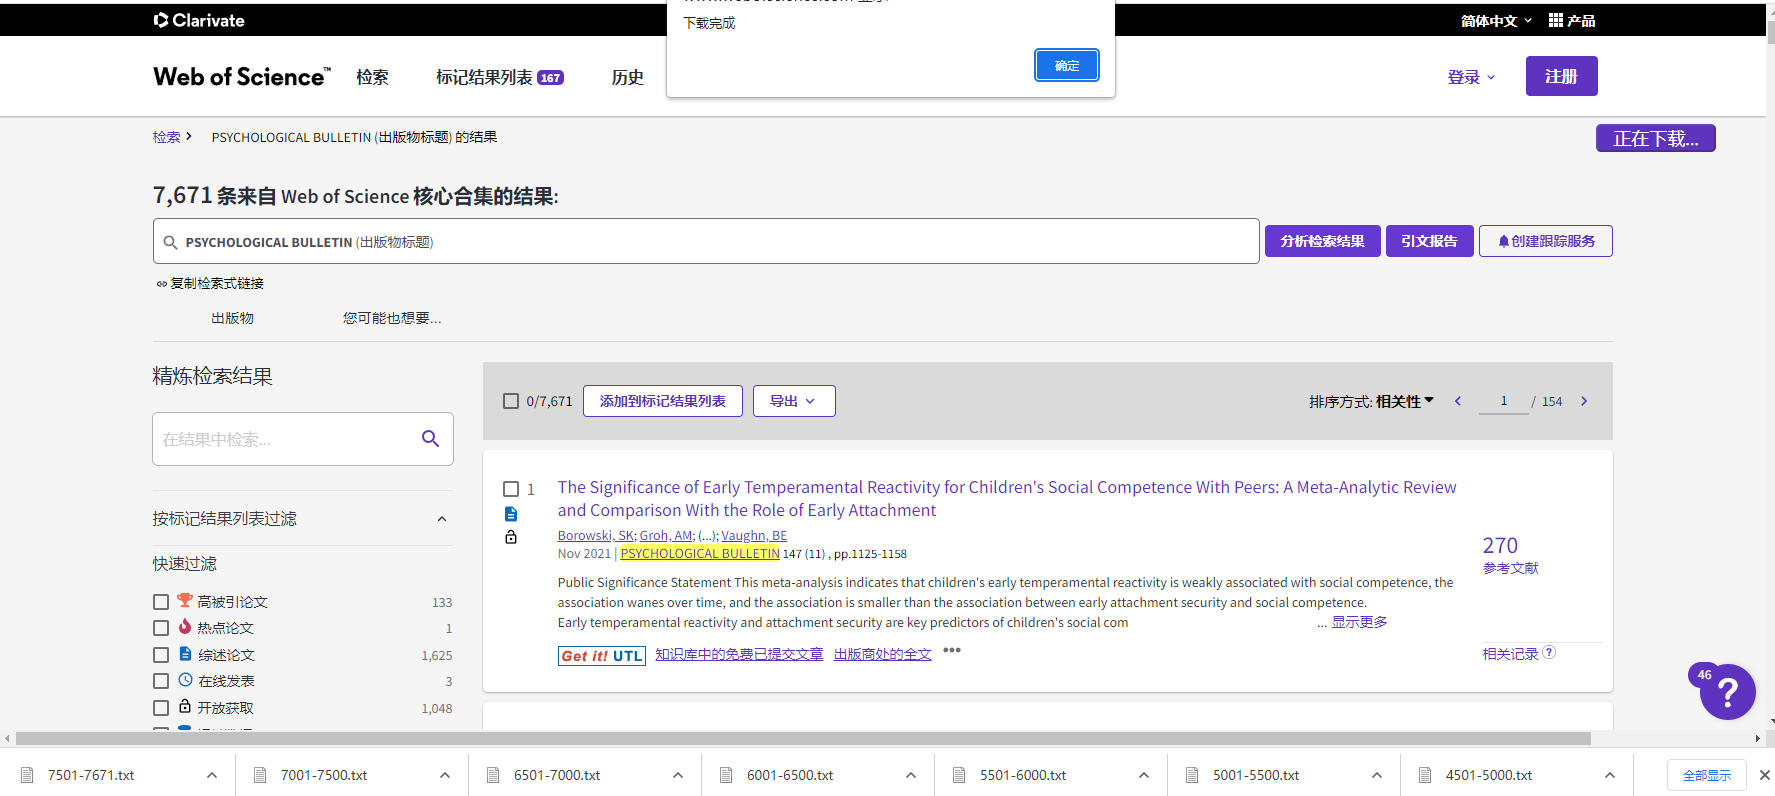Click the 270 references count link
Image resolution: width=1775 pixels, height=796 pixels.
click(x=1500, y=545)
